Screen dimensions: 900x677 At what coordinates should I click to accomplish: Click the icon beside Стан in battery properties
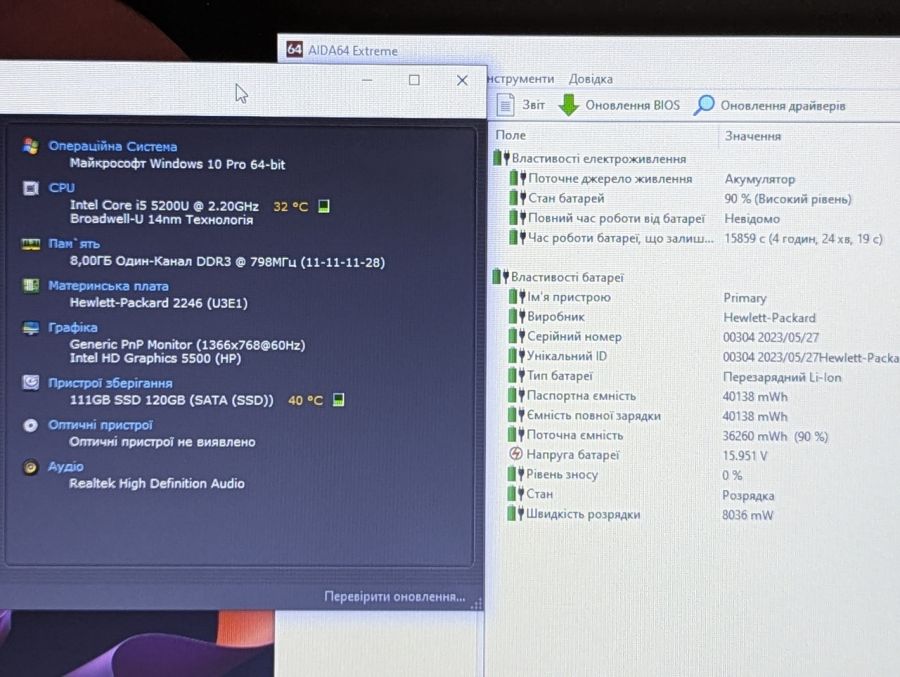point(515,493)
